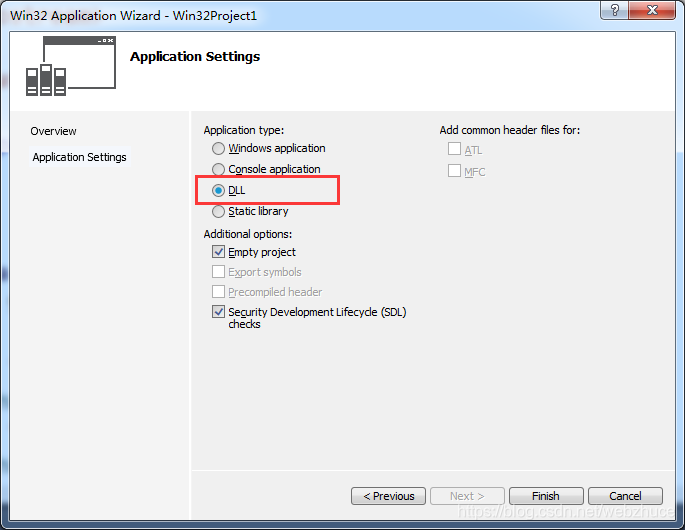The width and height of the screenshot is (685, 530).
Task: Open the Overview page
Action: [53, 131]
